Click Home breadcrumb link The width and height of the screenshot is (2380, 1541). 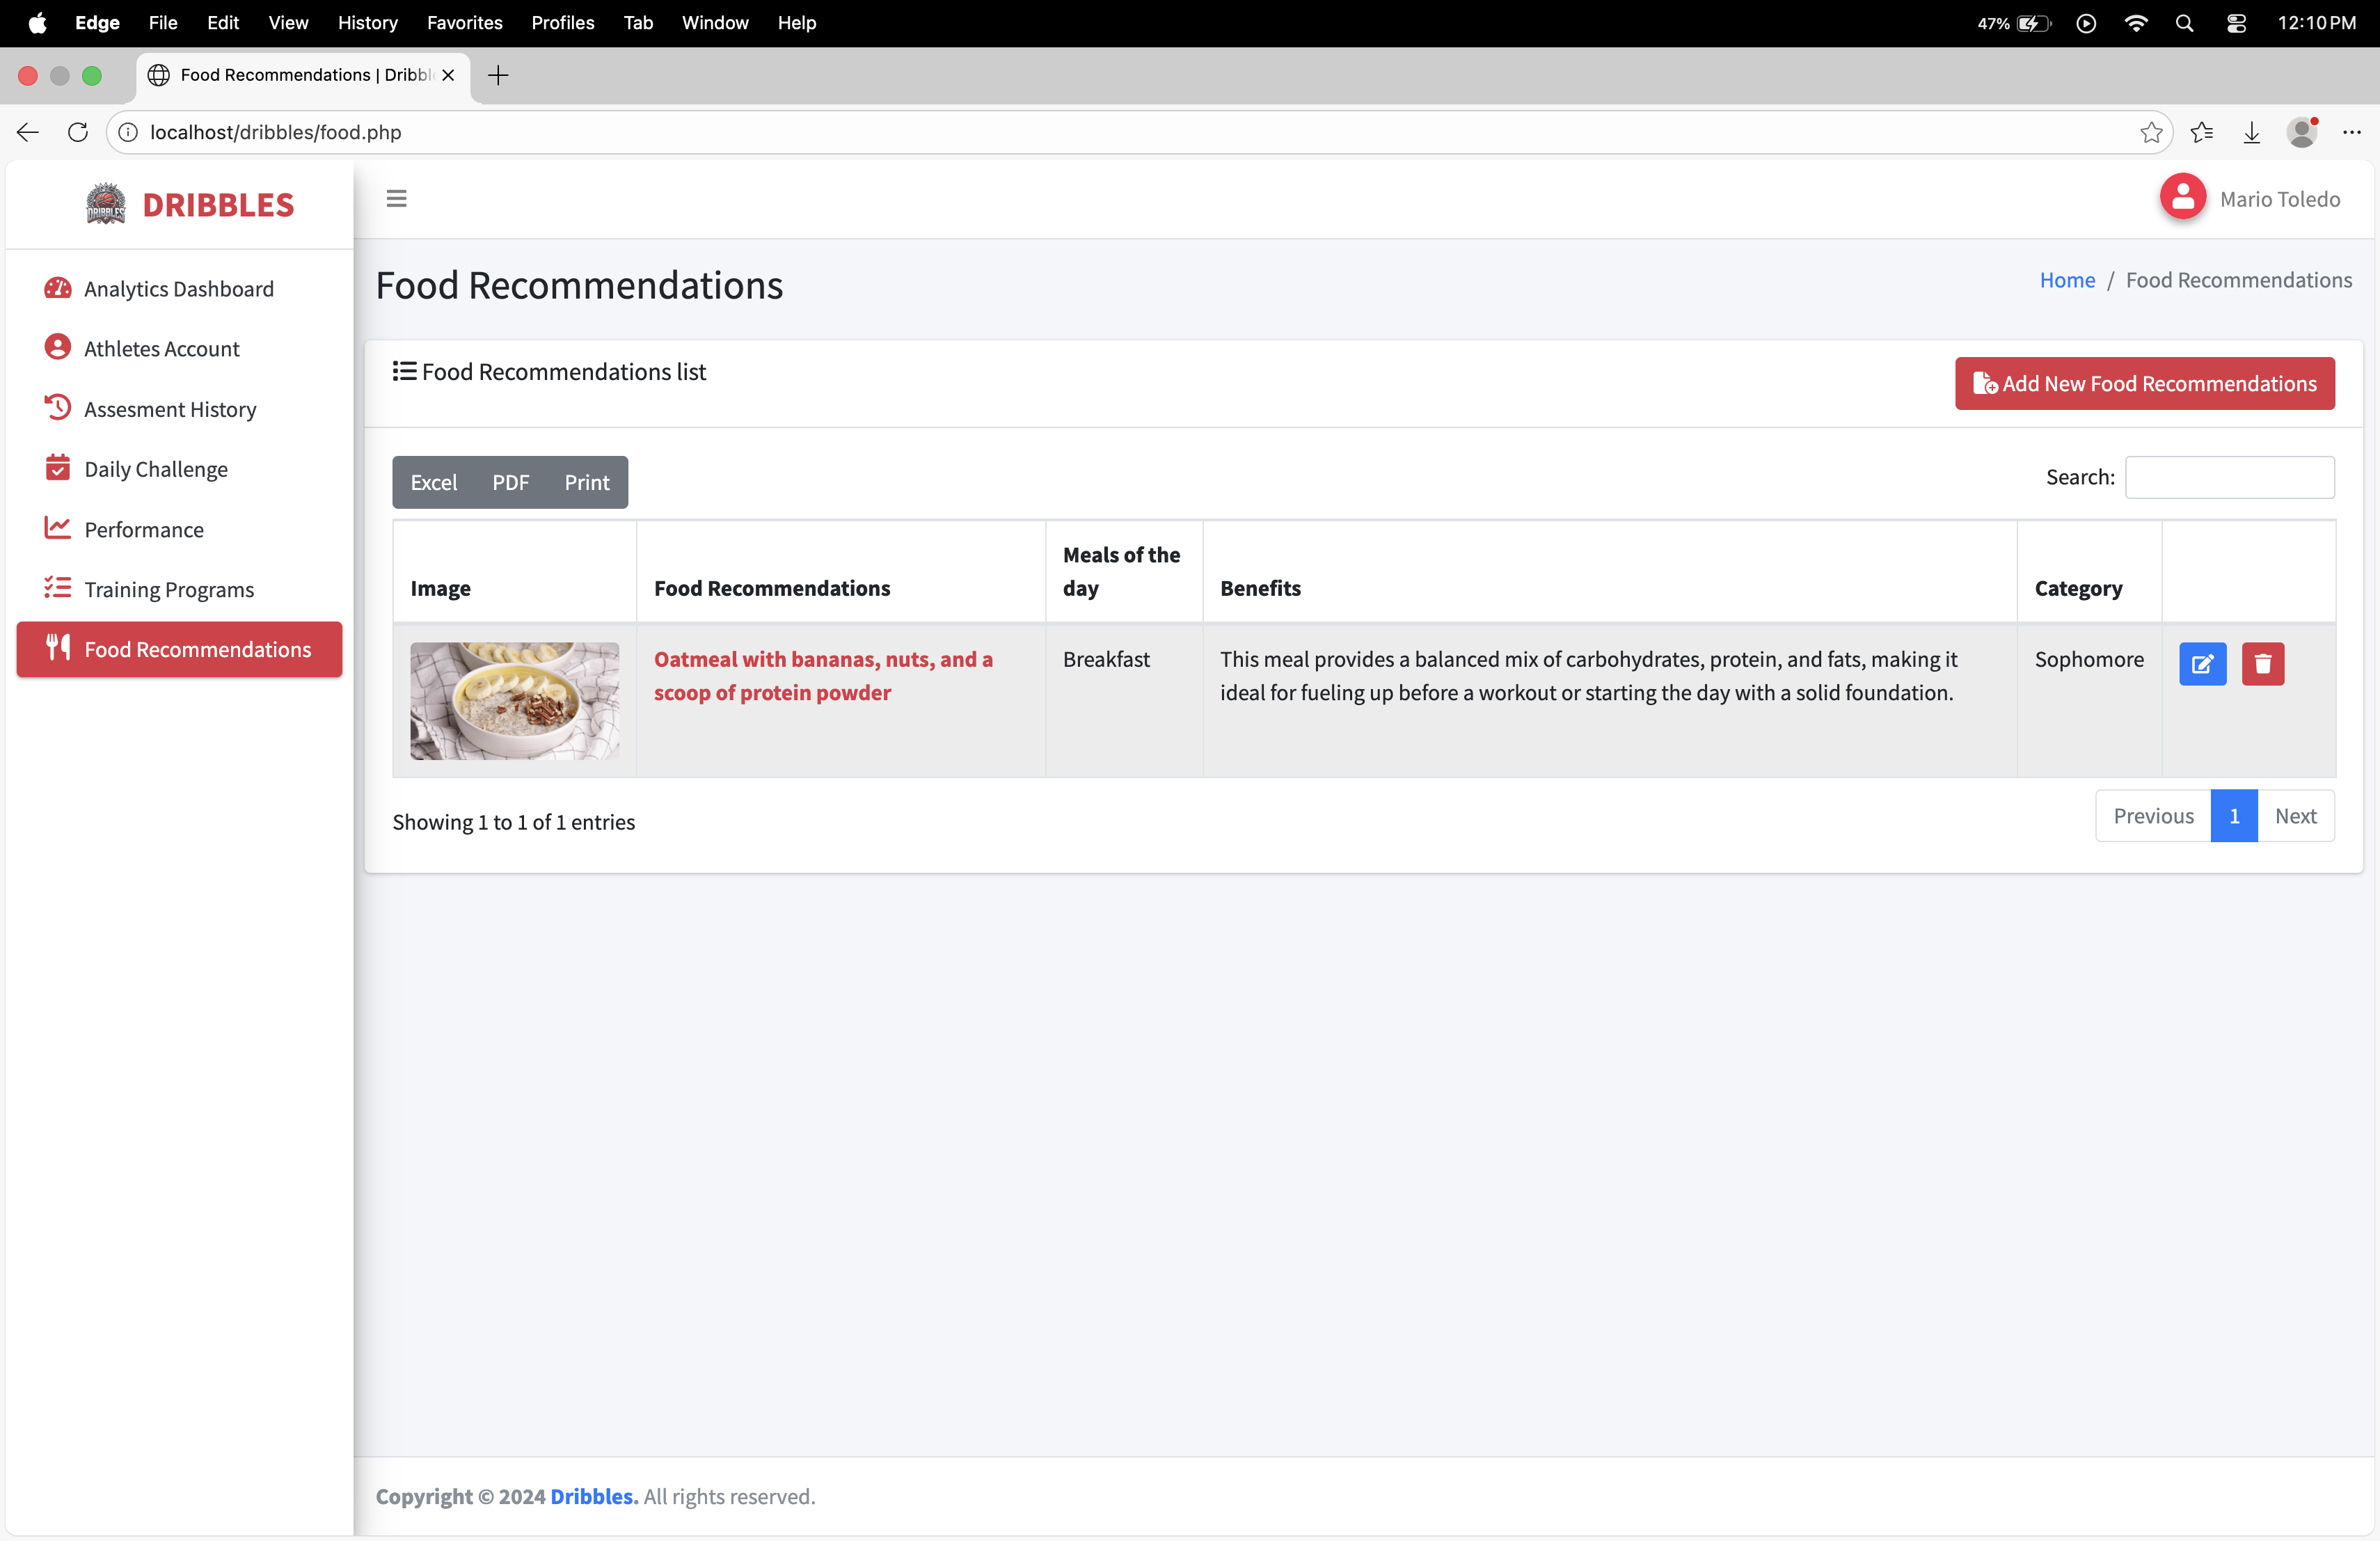[x=2066, y=280]
